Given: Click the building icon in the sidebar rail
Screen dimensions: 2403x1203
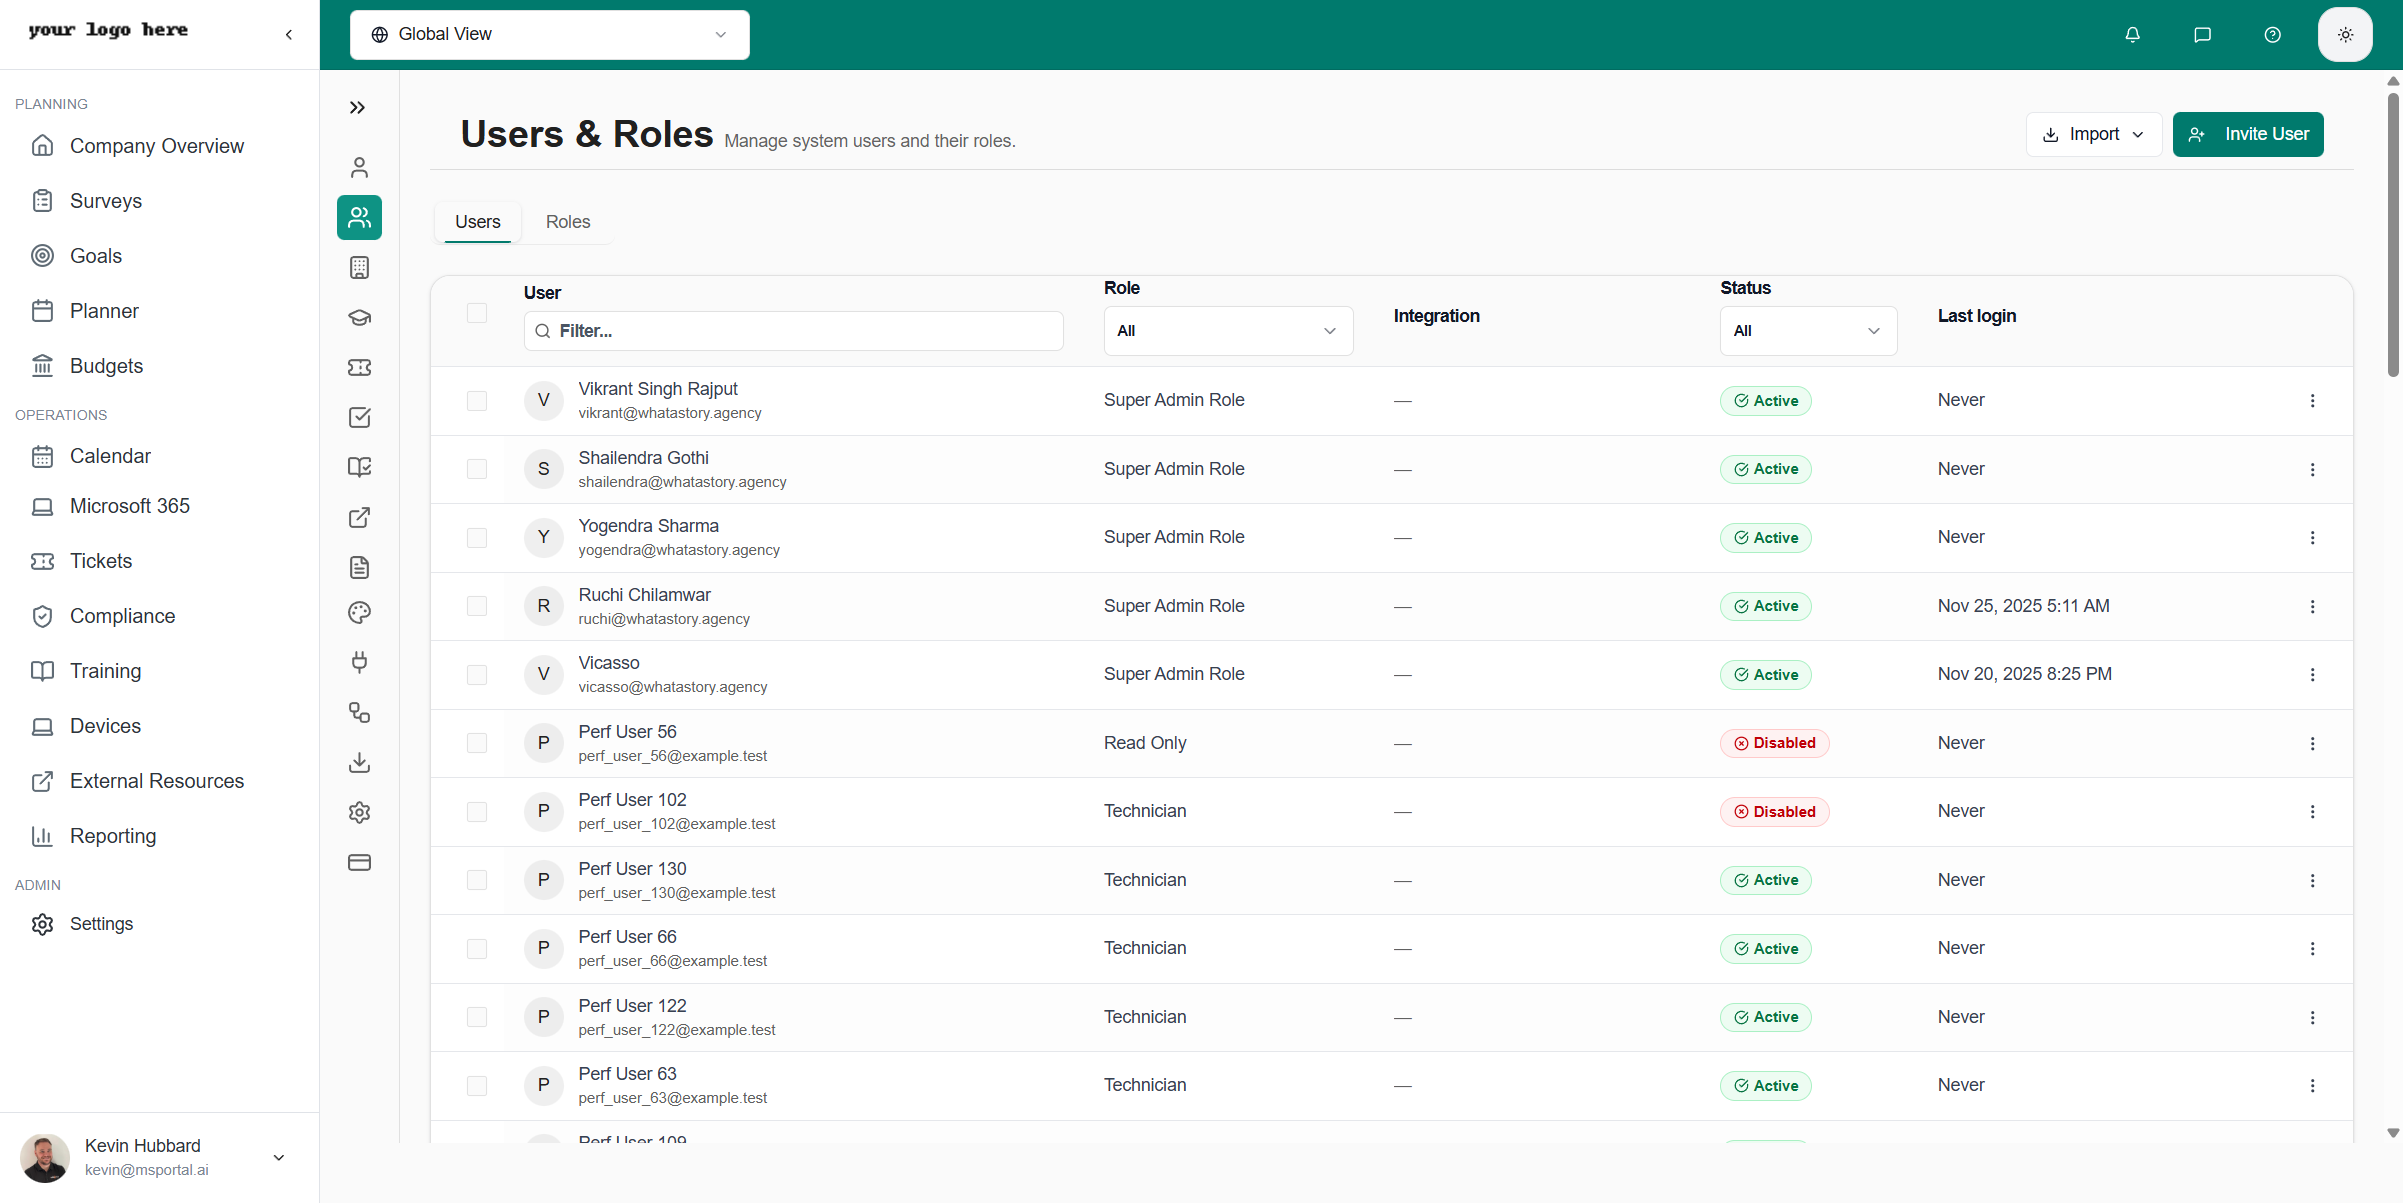Looking at the screenshot, I should pos(359,267).
